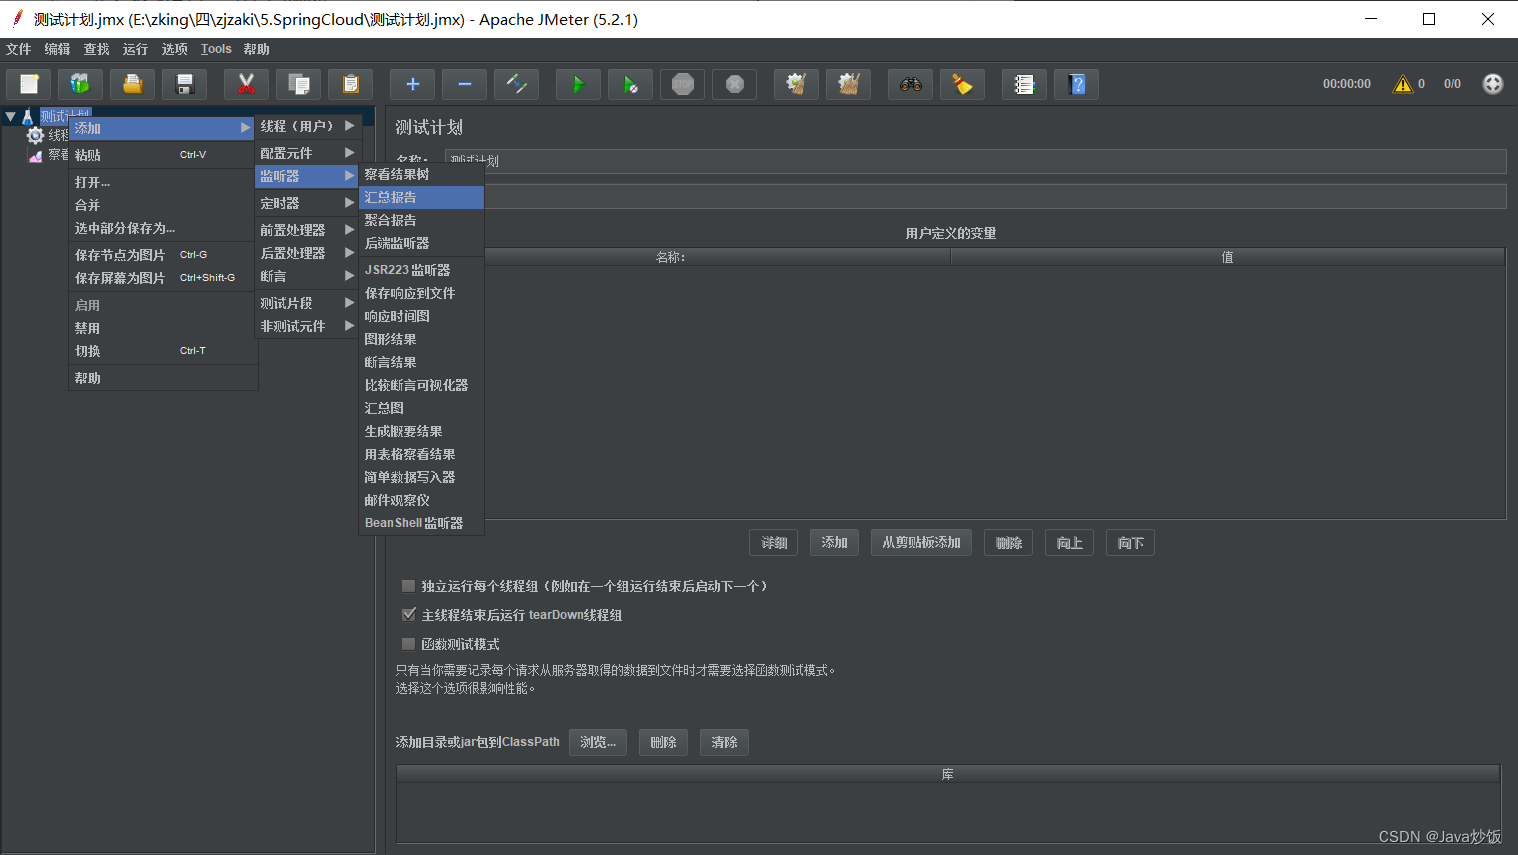This screenshot has width=1518, height=855.
Task: Select 聚合报告 listener
Action: pos(421,220)
